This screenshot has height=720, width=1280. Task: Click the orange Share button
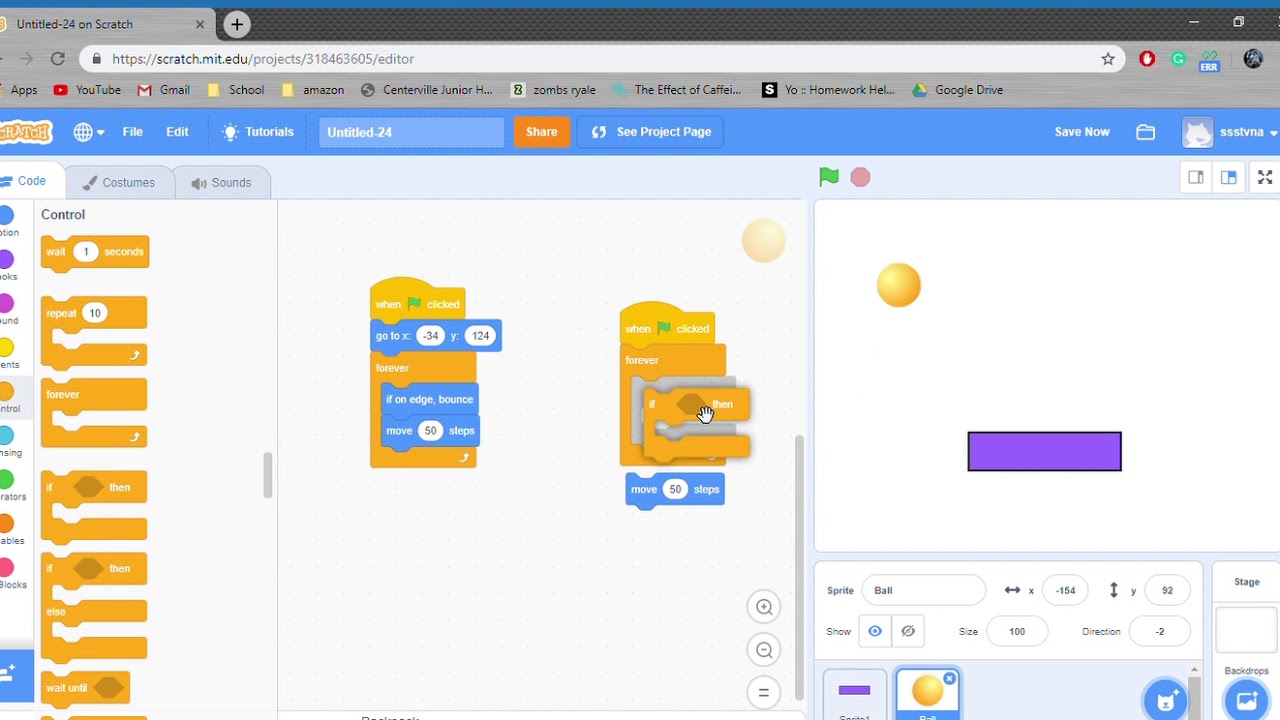click(541, 132)
